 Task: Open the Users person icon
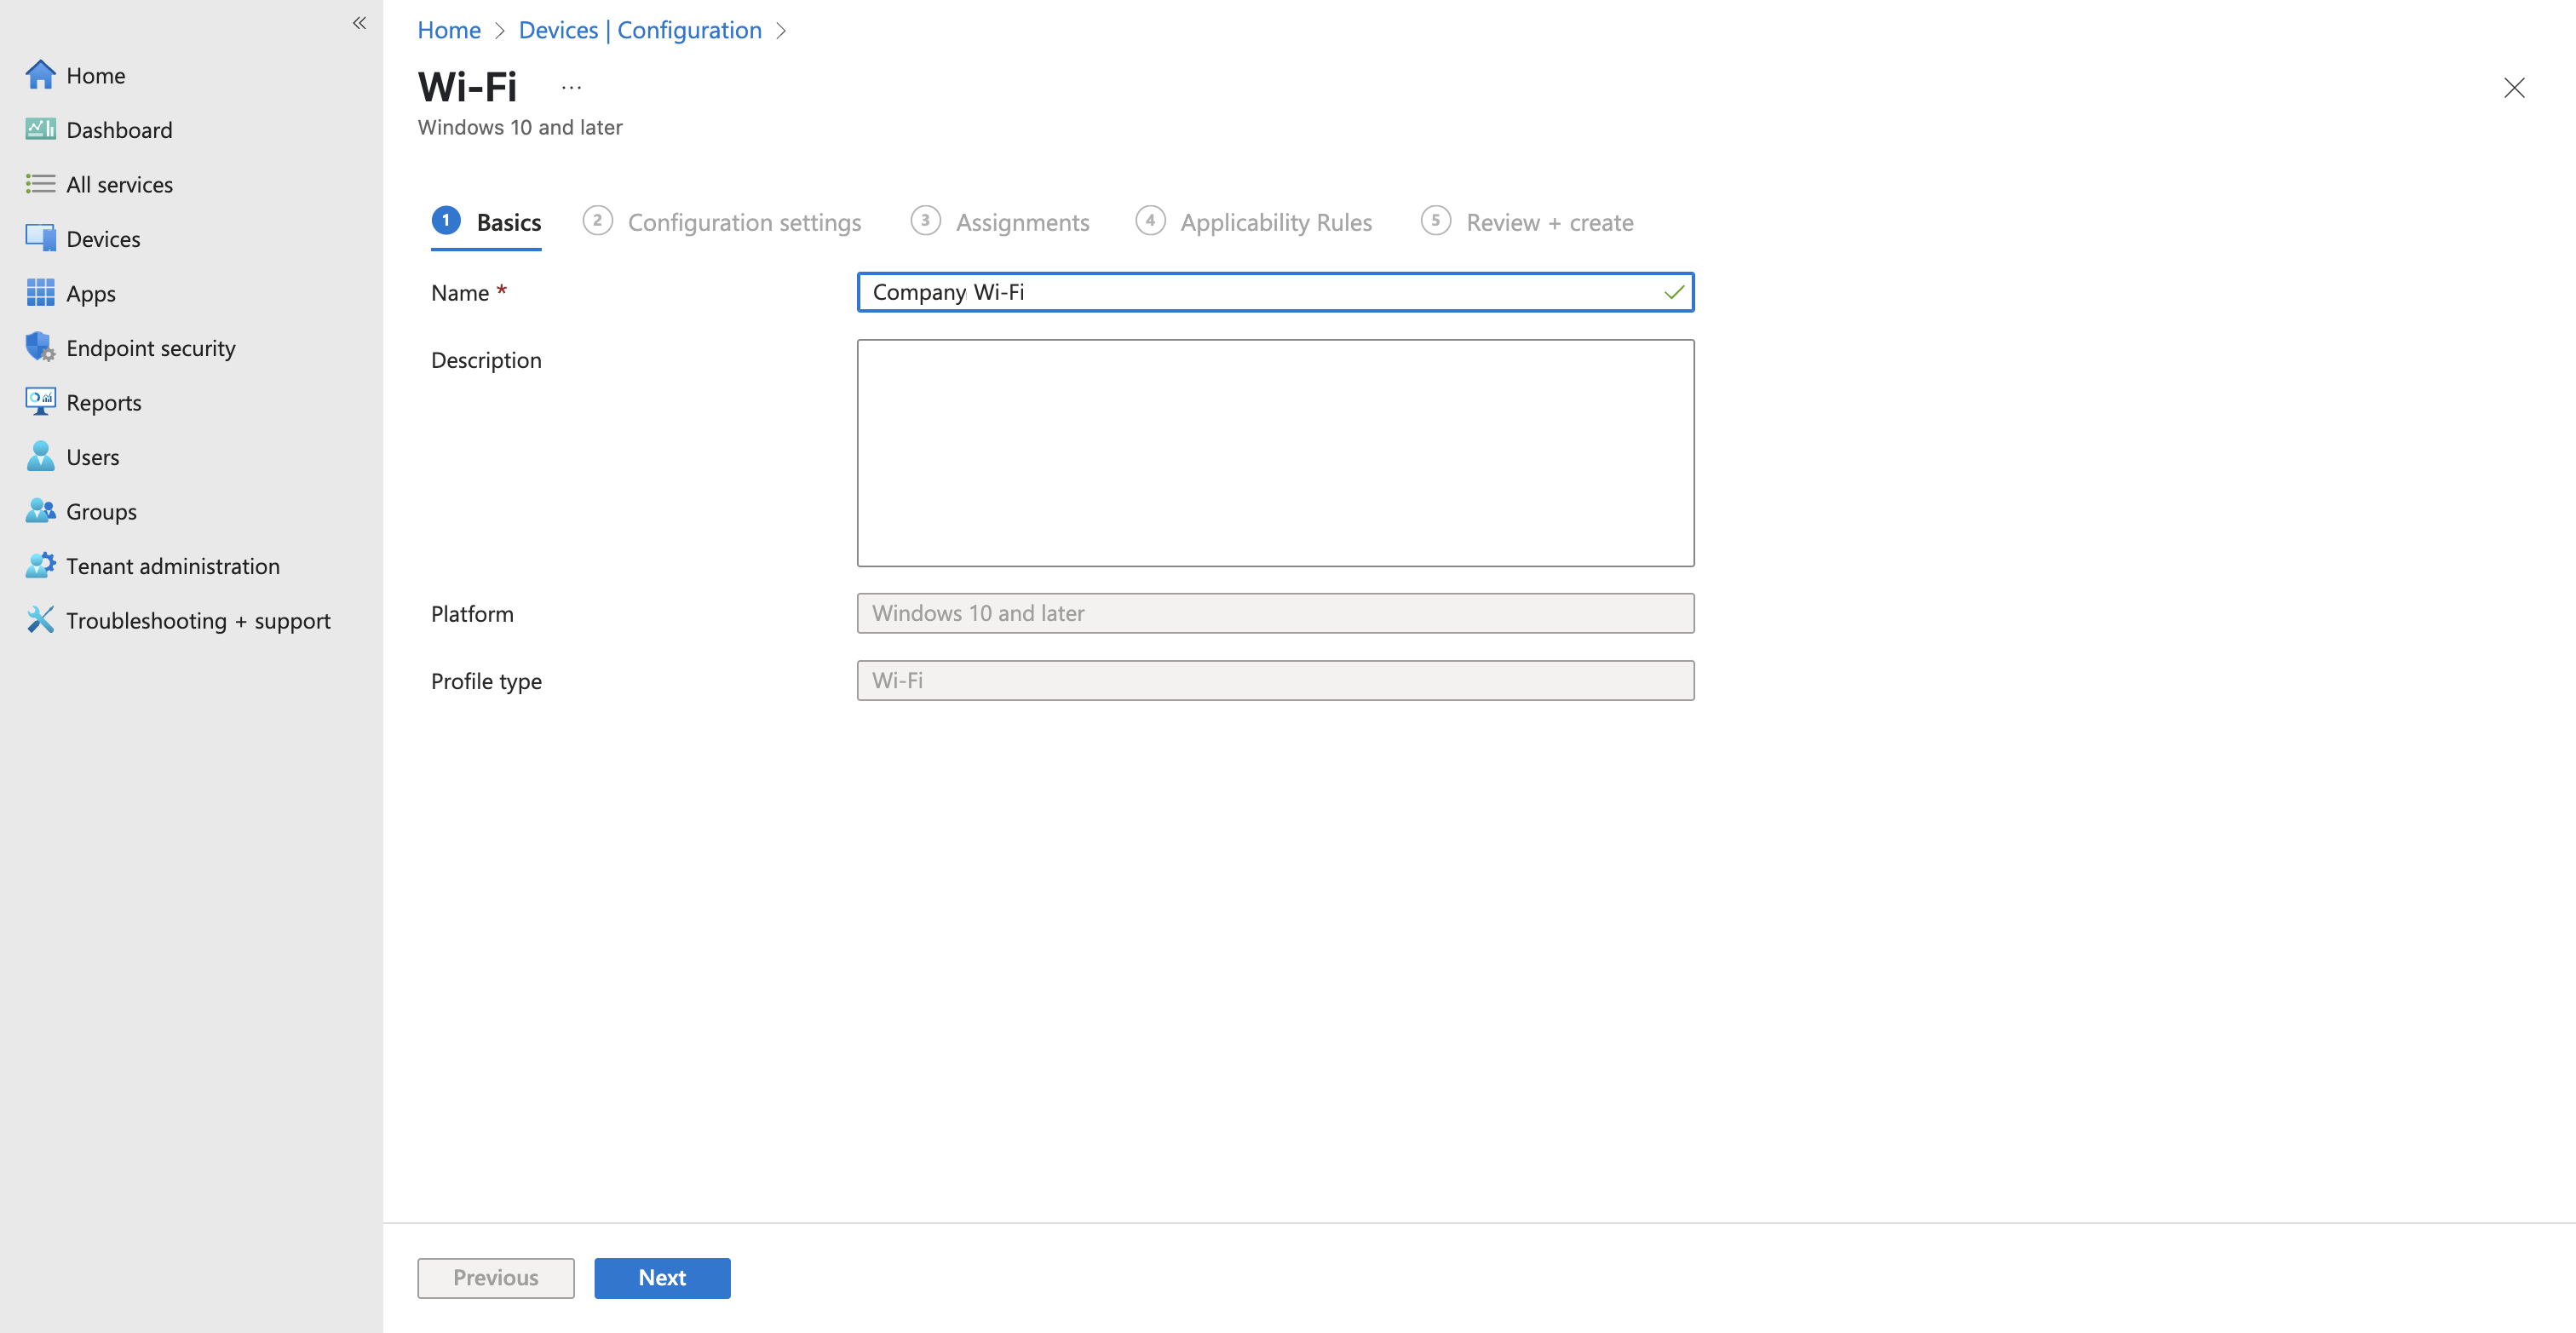40,456
